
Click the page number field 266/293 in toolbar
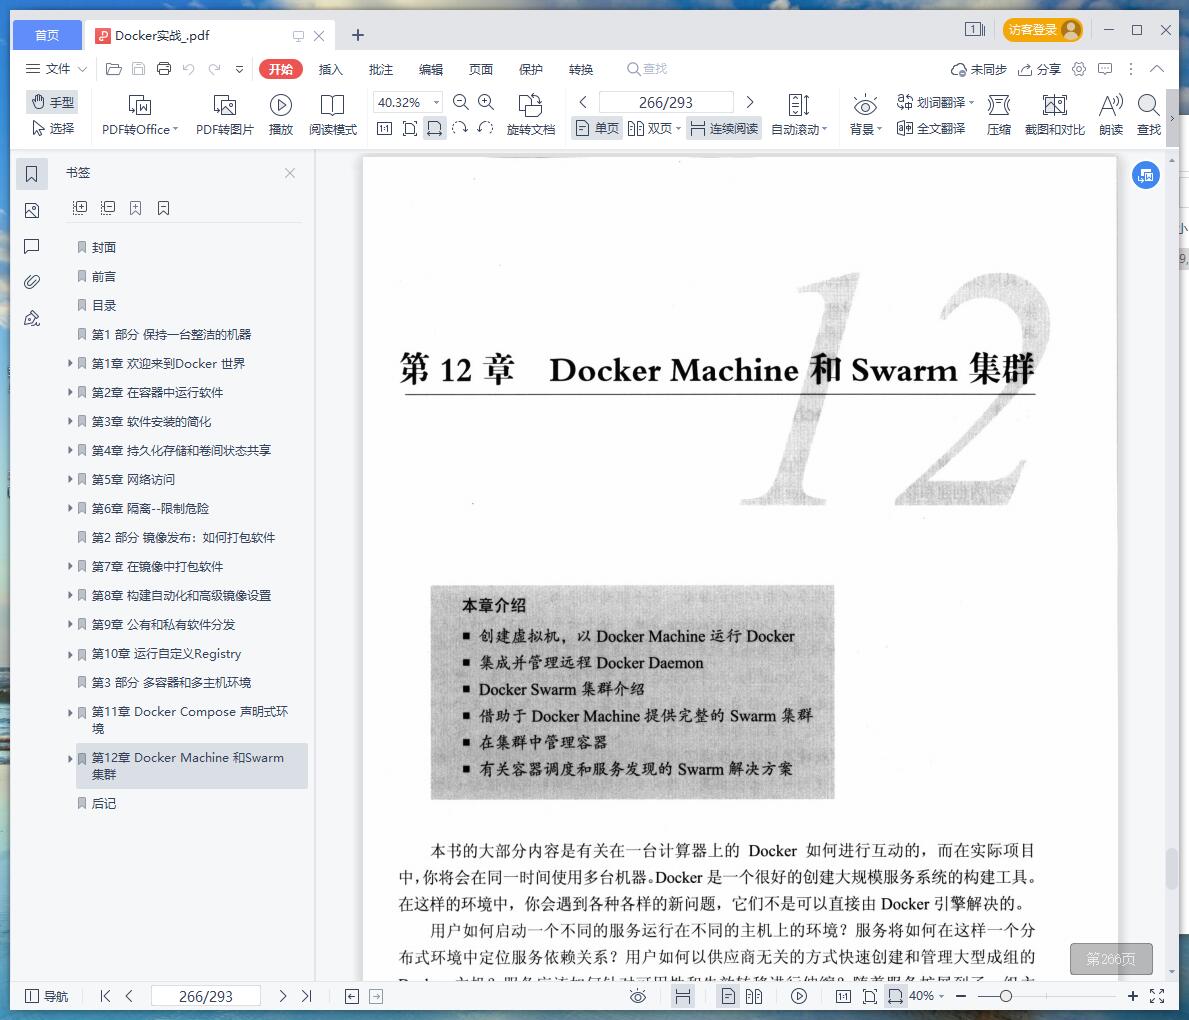coord(666,102)
